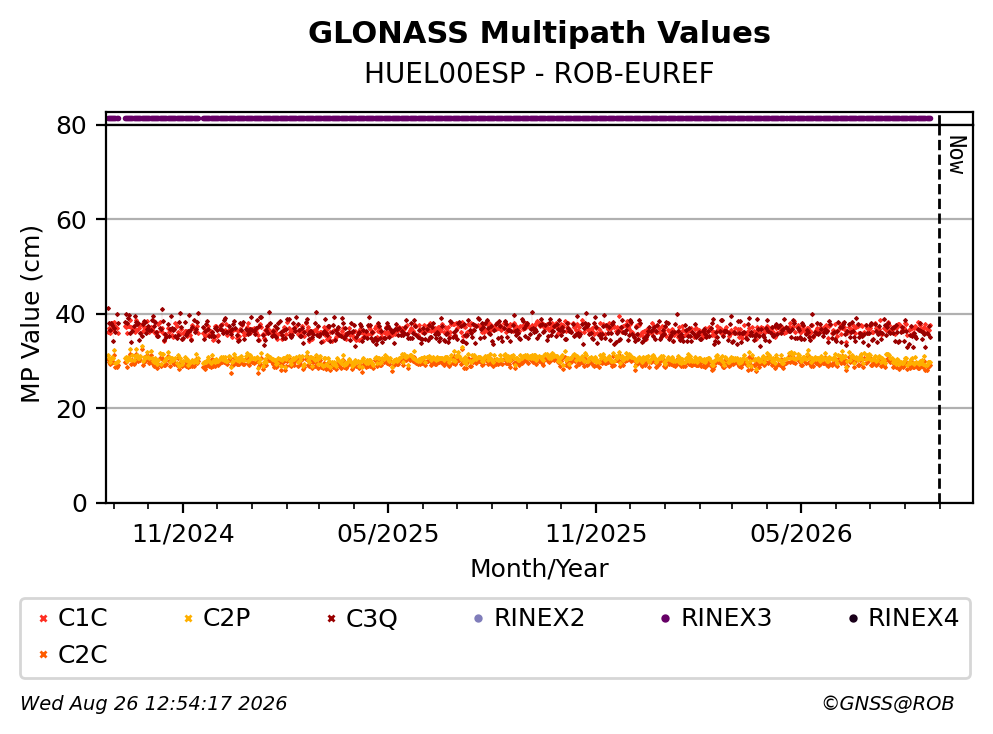Select the C1C legend label
Viewport: 993px width, 734px height.
[82, 617]
